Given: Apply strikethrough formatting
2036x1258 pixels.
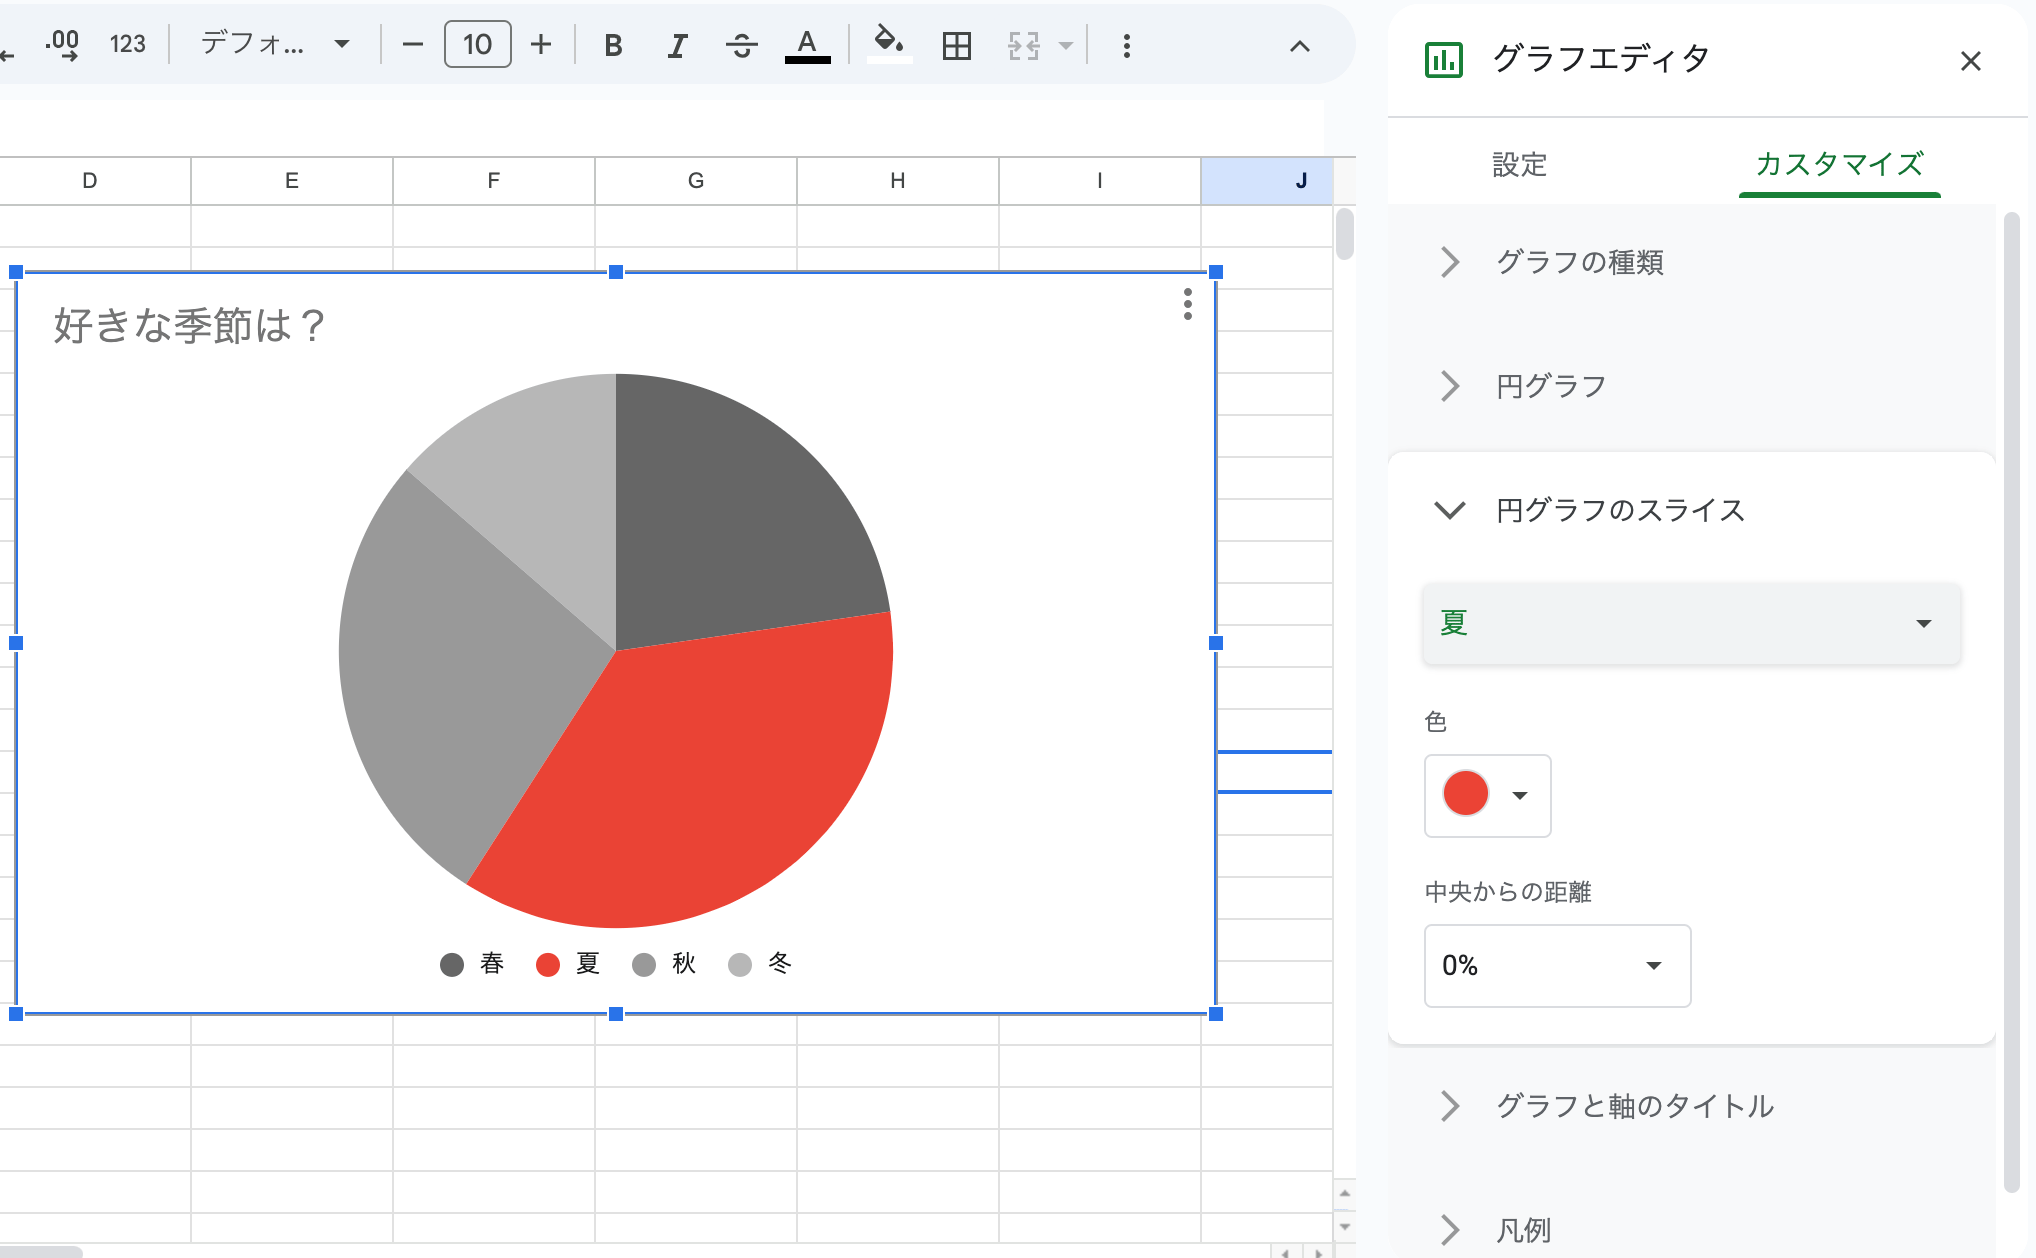Looking at the screenshot, I should coord(742,45).
